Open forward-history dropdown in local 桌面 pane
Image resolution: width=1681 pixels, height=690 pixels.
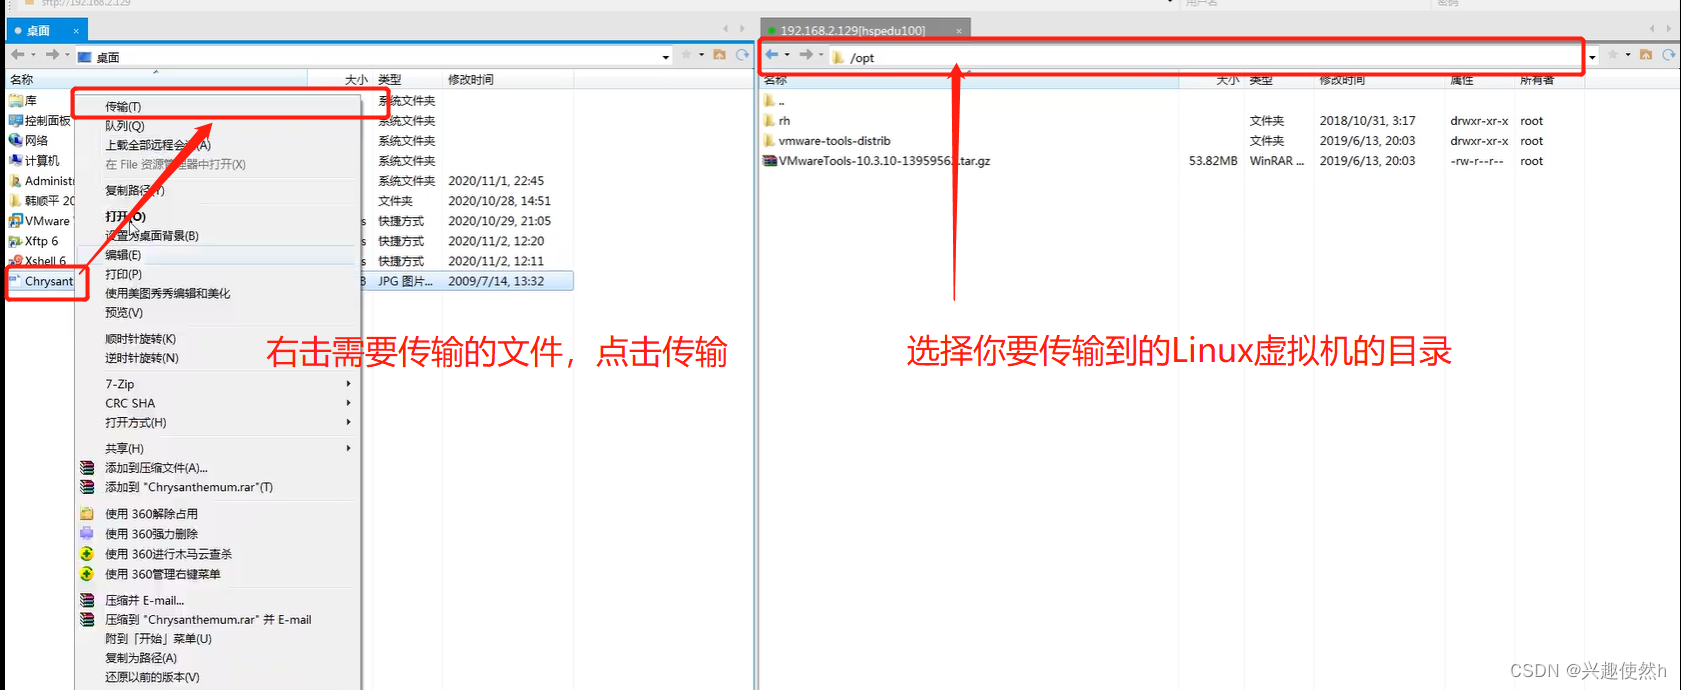pyautogui.click(x=67, y=55)
